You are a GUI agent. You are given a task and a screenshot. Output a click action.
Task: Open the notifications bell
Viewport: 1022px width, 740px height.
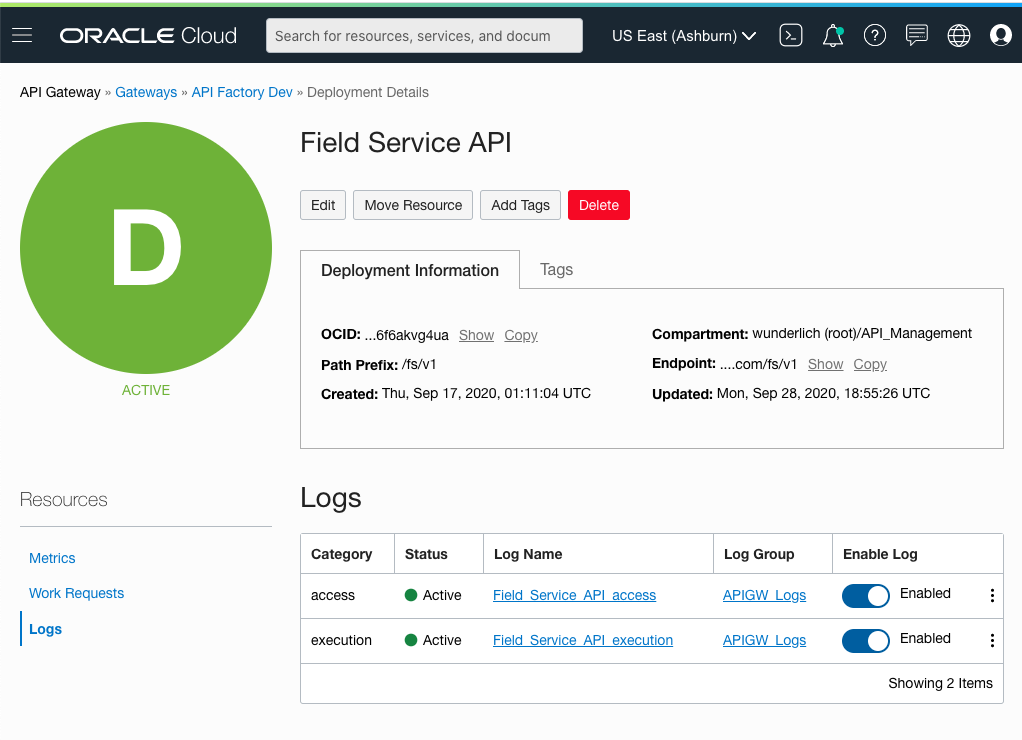click(x=832, y=35)
